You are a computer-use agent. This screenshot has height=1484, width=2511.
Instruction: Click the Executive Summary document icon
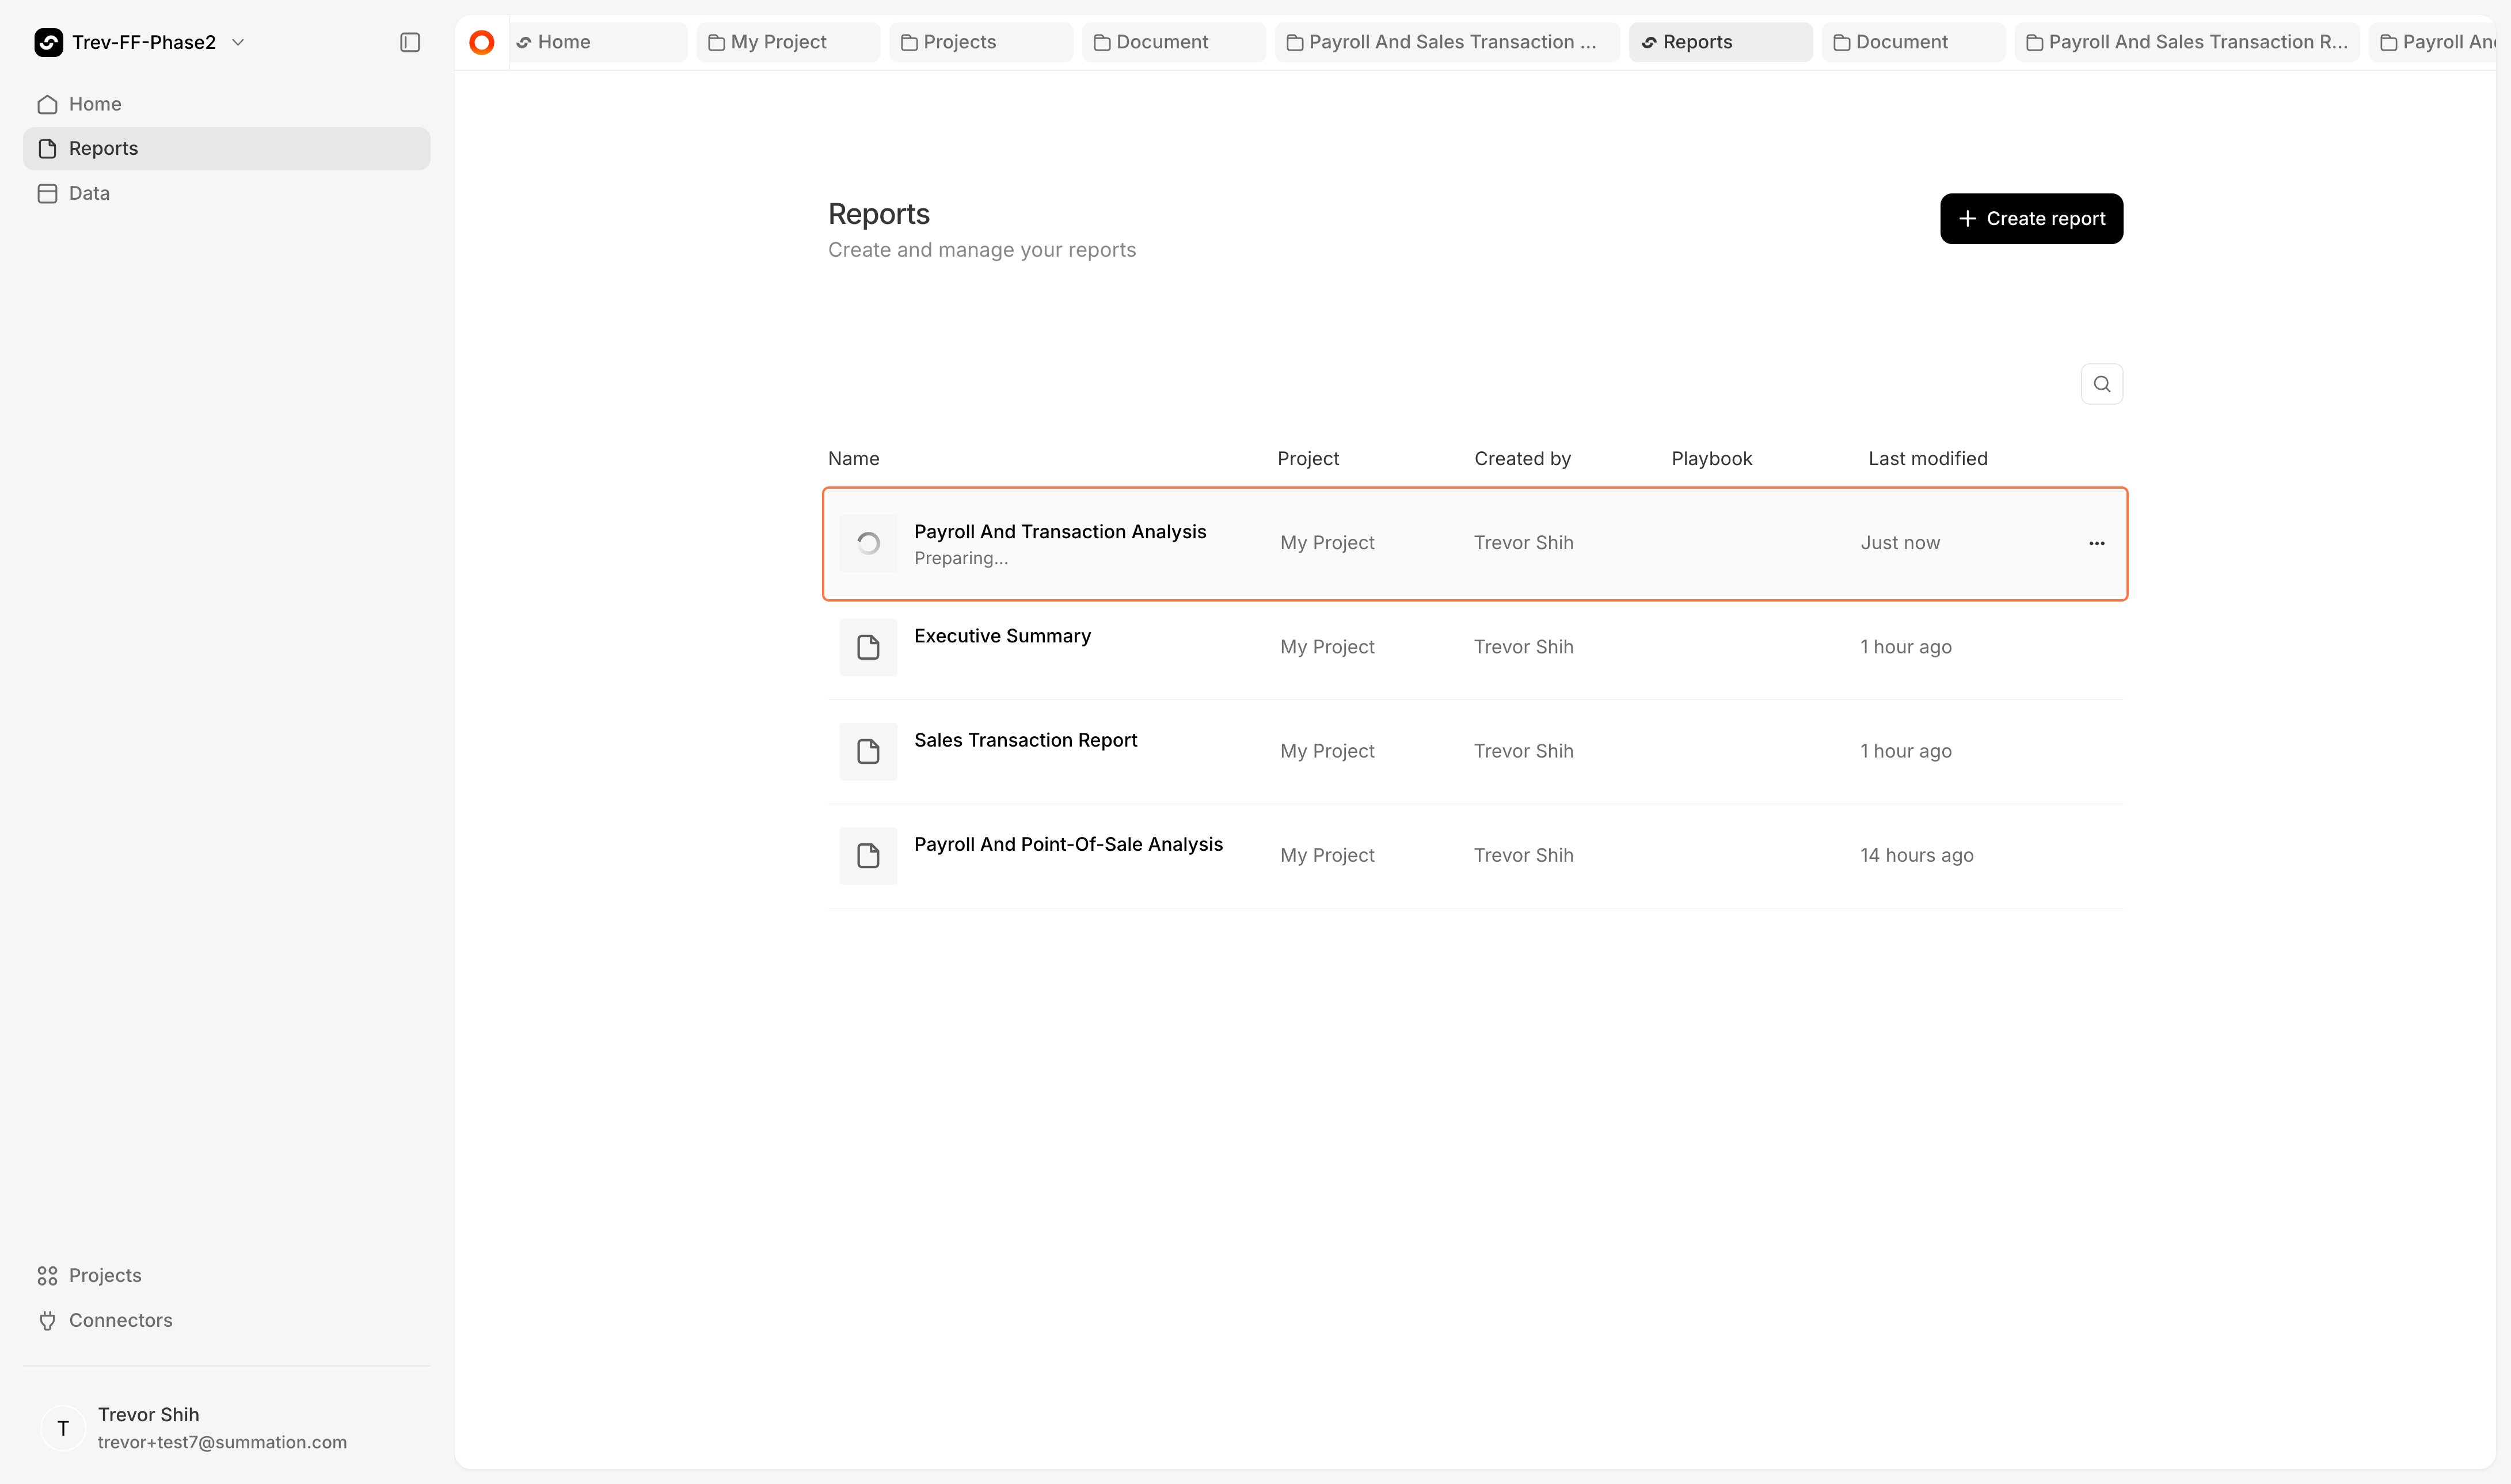(x=868, y=647)
